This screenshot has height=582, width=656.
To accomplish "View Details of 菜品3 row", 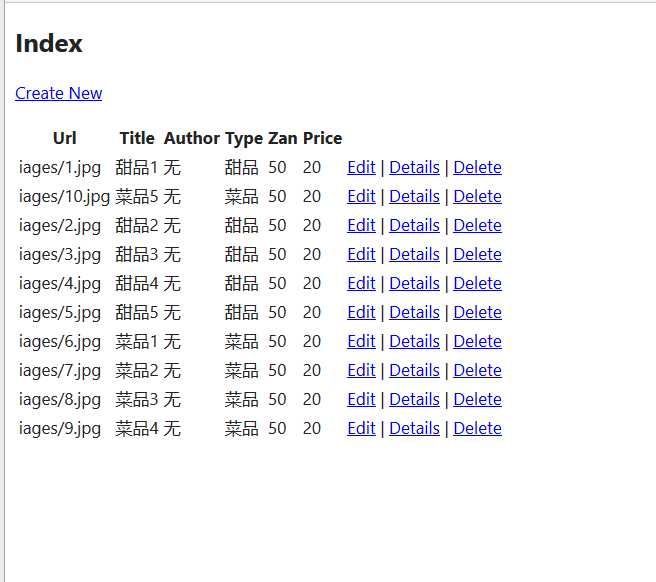I will point(414,399).
